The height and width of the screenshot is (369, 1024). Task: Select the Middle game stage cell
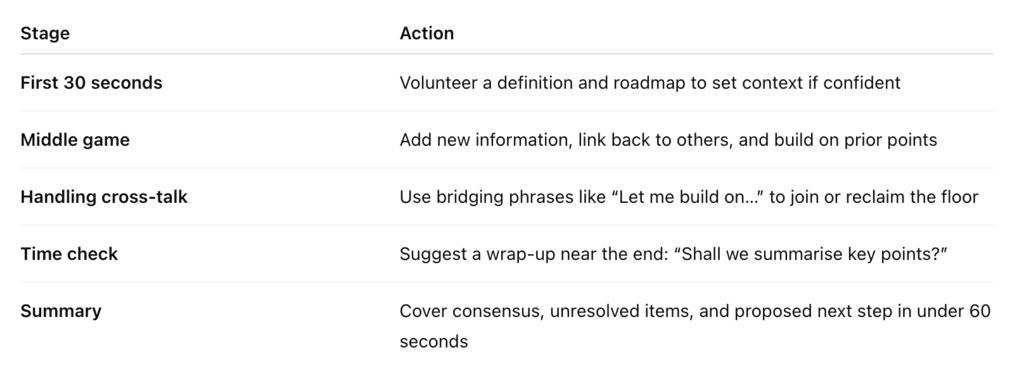(x=75, y=140)
